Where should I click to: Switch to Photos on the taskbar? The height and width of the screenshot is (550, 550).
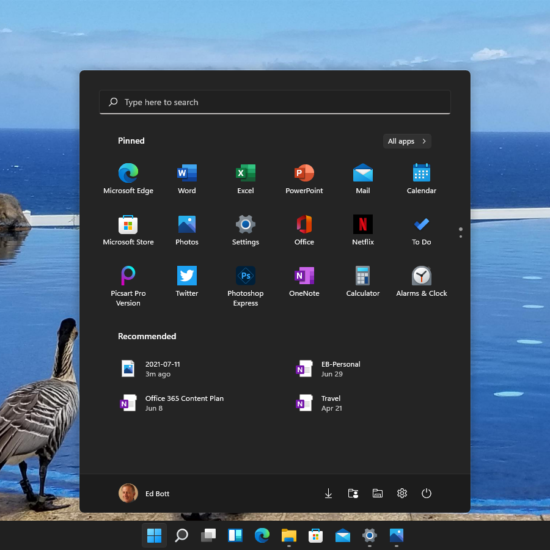[x=396, y=535]
